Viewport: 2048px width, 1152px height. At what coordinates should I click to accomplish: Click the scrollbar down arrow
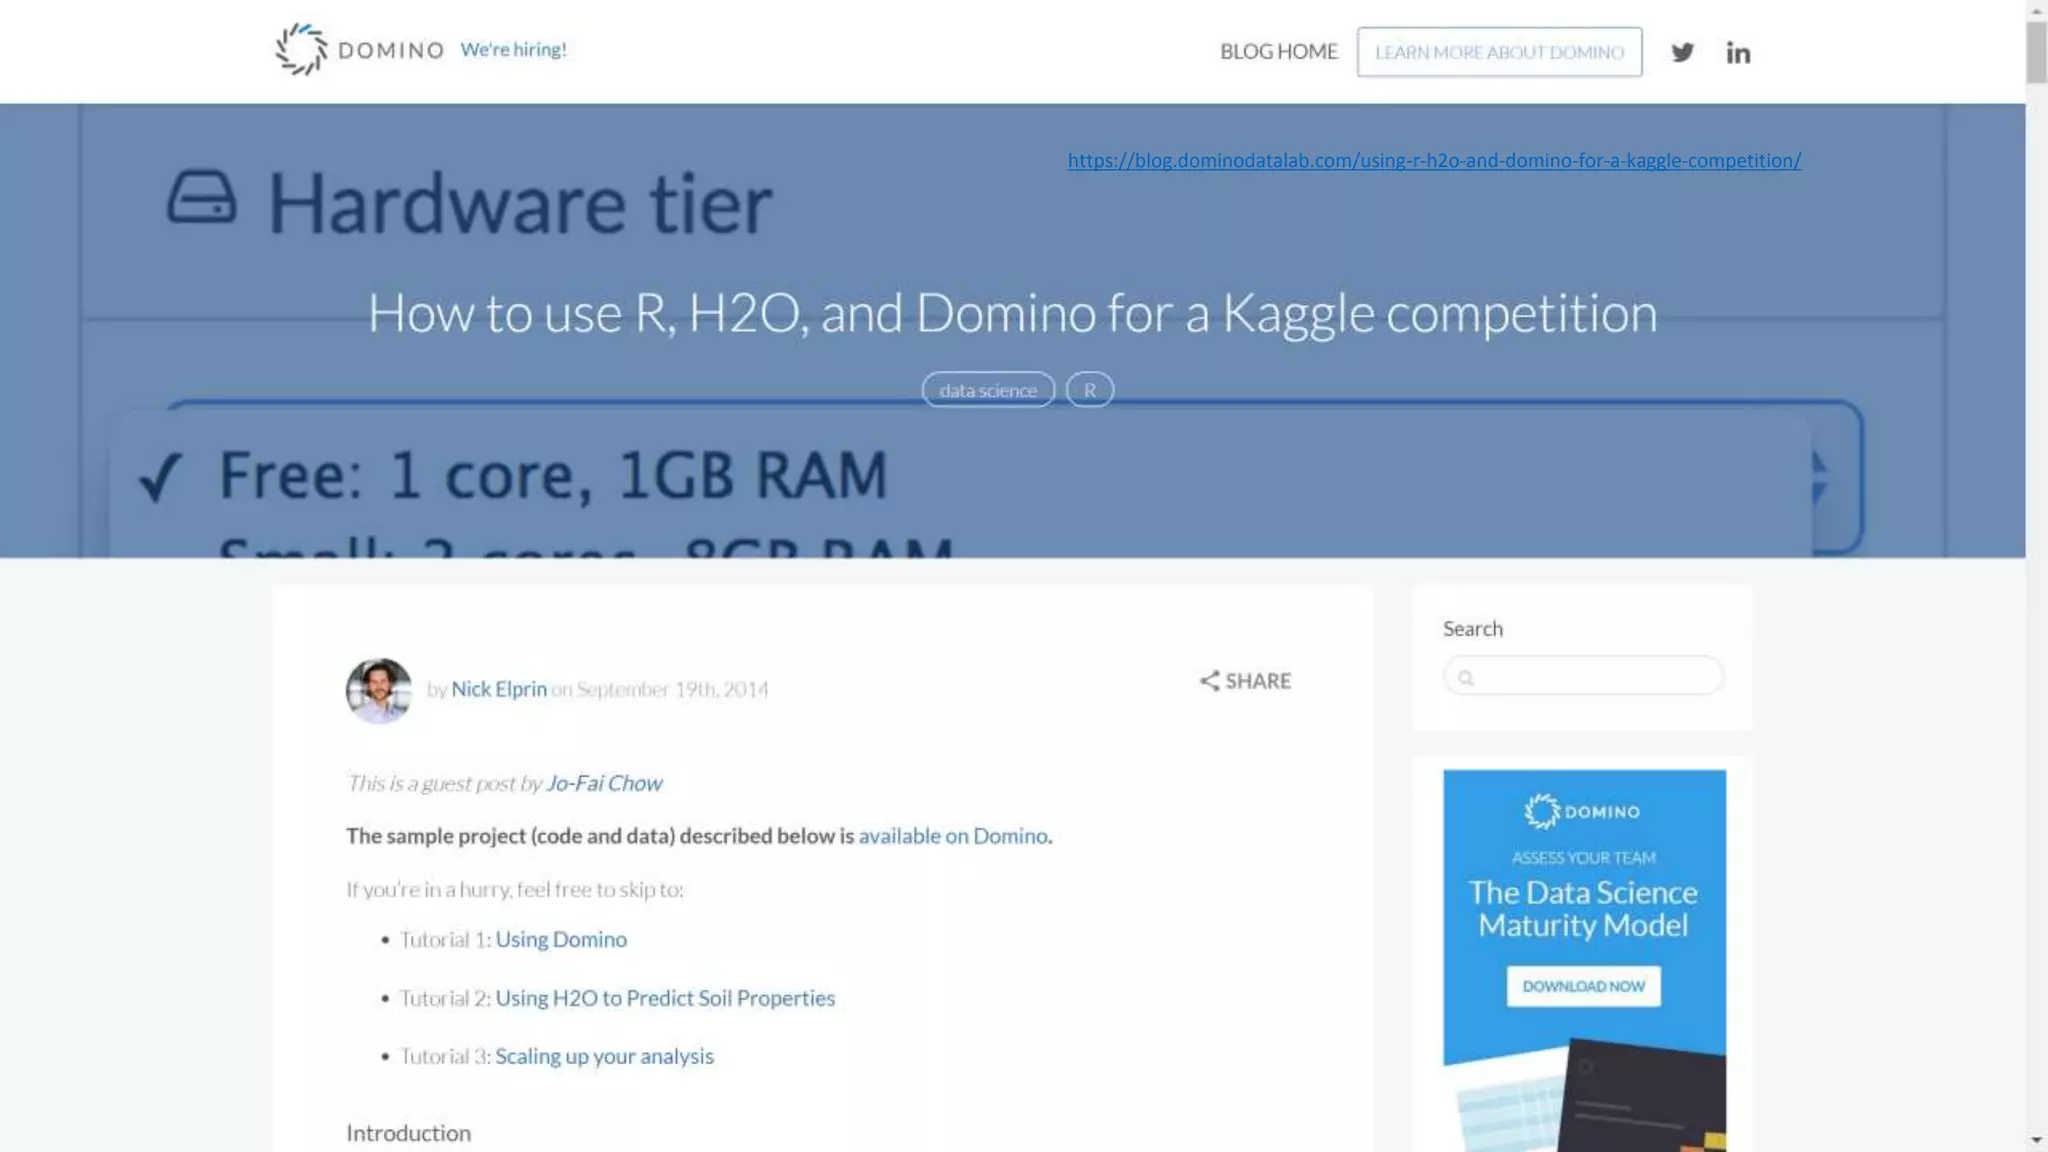2037,1140
